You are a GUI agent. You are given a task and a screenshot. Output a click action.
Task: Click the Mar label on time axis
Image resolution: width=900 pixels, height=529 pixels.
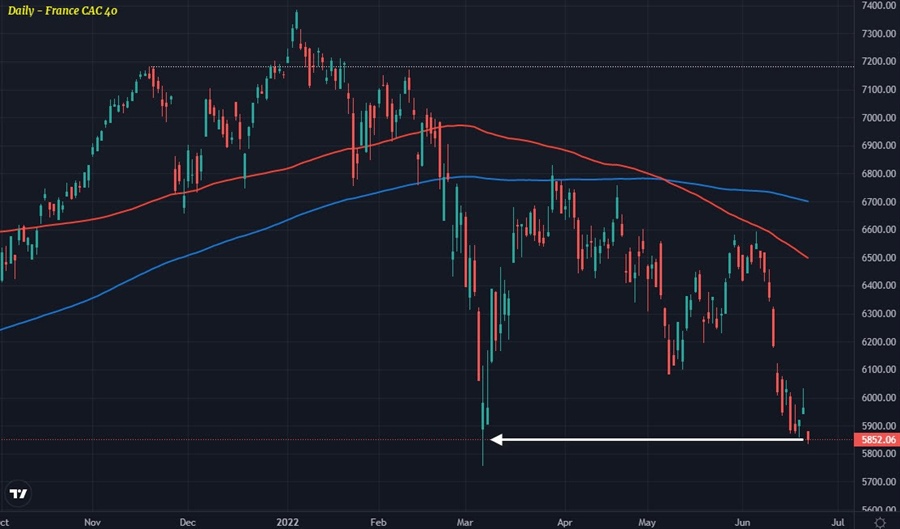(466, 521)
